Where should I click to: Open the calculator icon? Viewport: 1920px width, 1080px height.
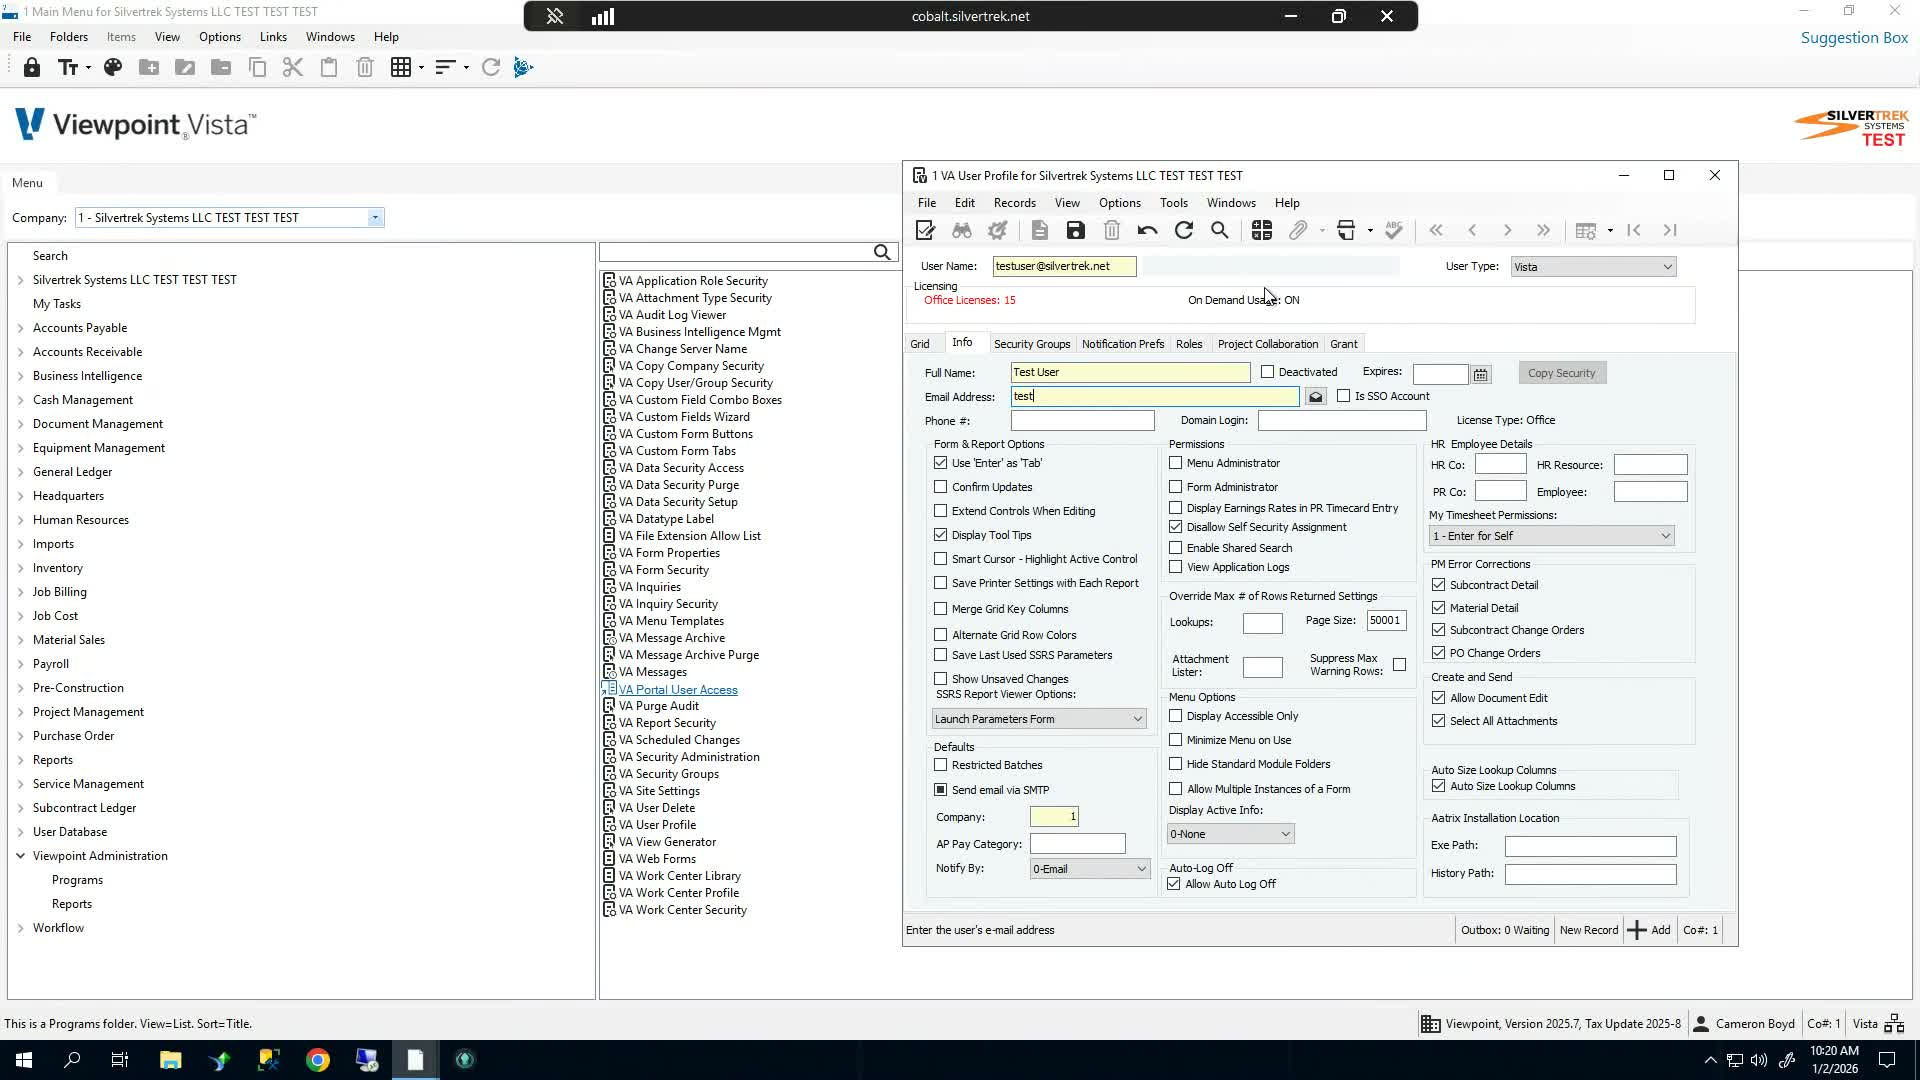point(1262,231)
